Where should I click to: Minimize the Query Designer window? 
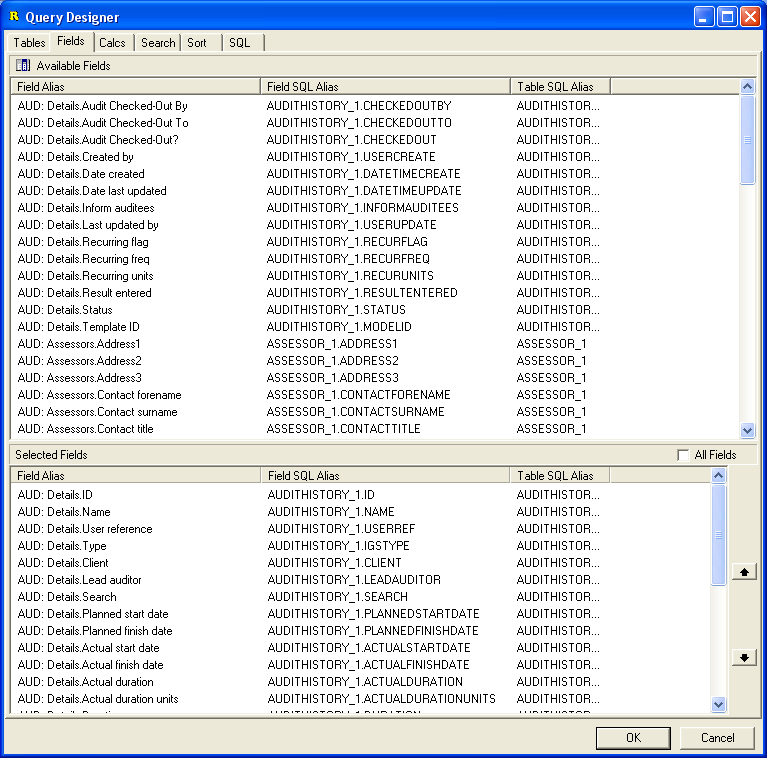coord(704,17)
